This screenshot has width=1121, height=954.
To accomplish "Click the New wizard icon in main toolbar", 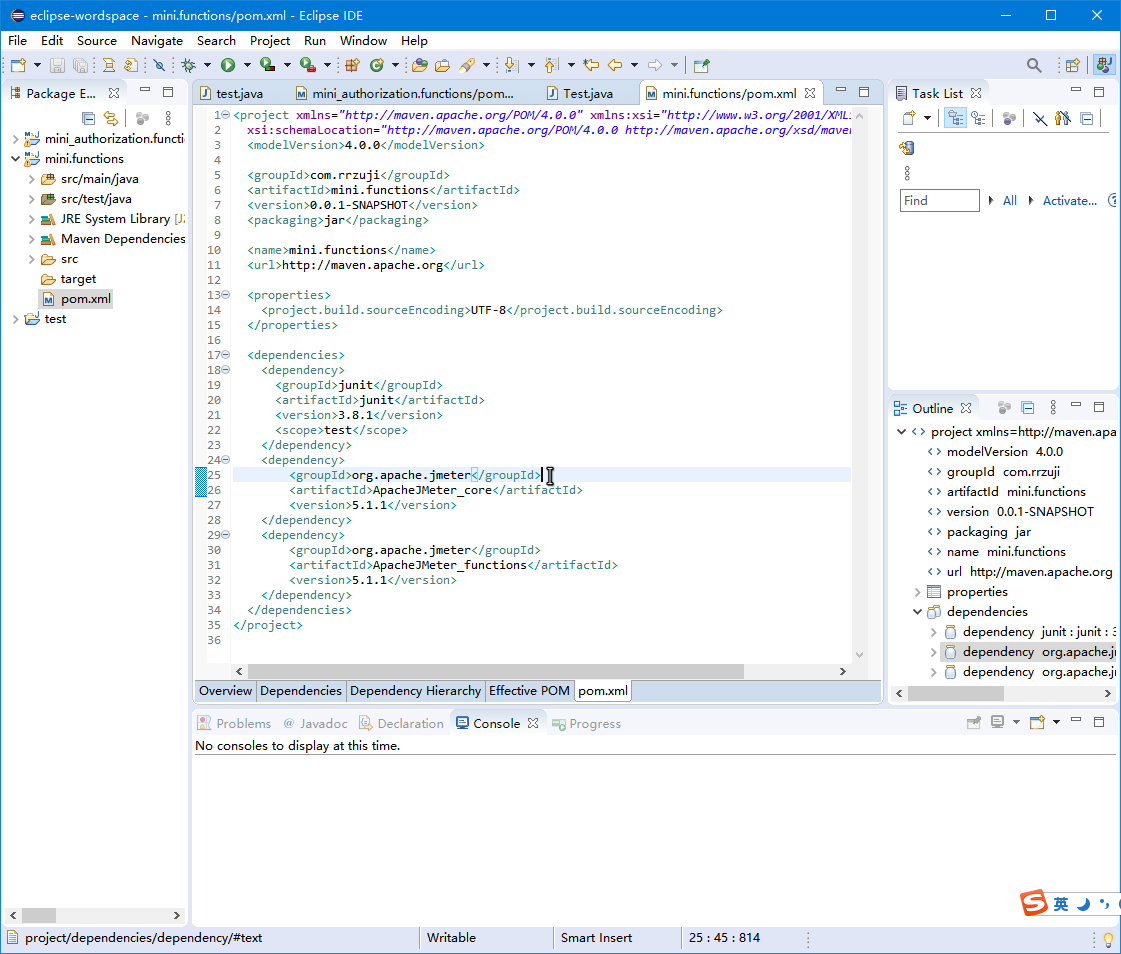I will click(x=17, y=65).
